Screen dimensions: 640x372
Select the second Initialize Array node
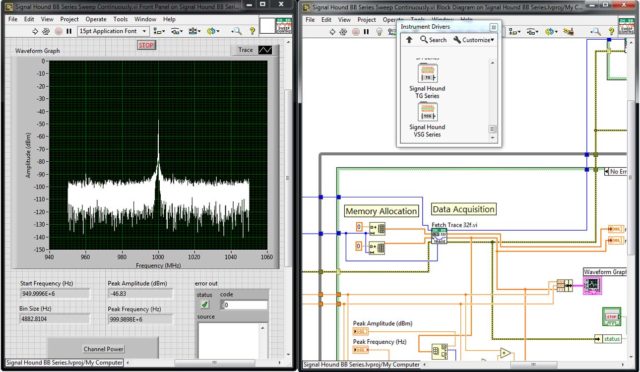(377, 247)
